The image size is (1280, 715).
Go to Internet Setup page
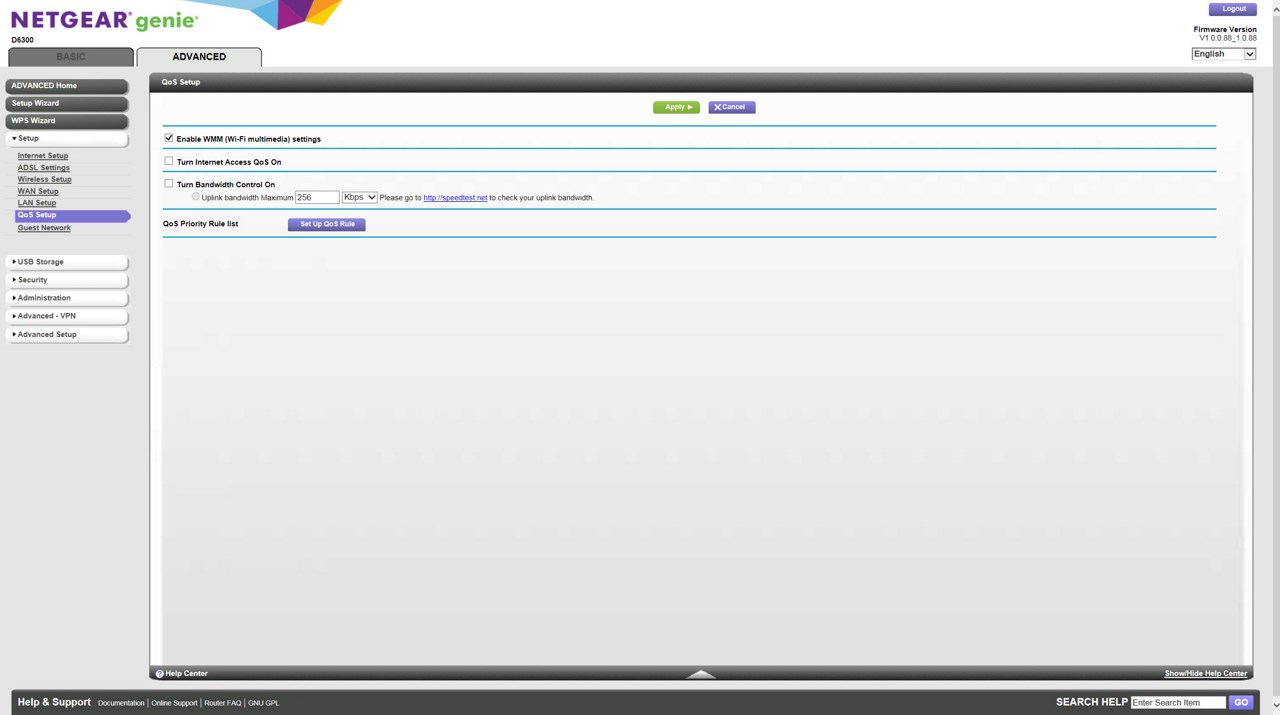[x=43, y=156]
